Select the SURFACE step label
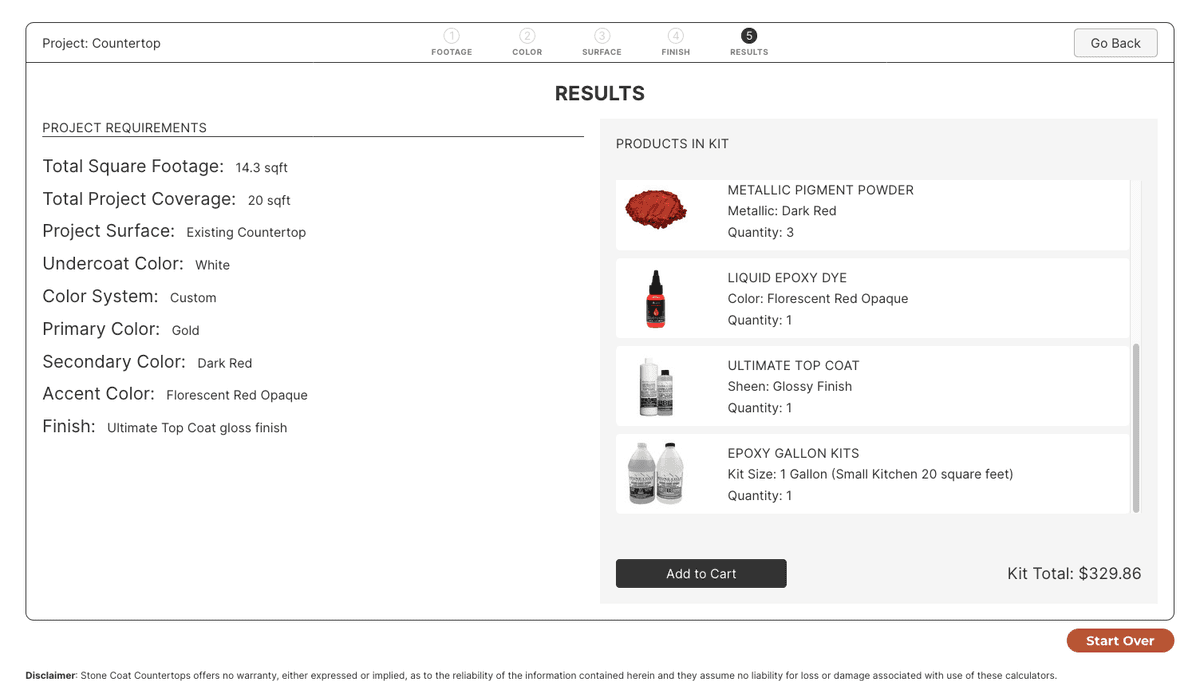 602,52
